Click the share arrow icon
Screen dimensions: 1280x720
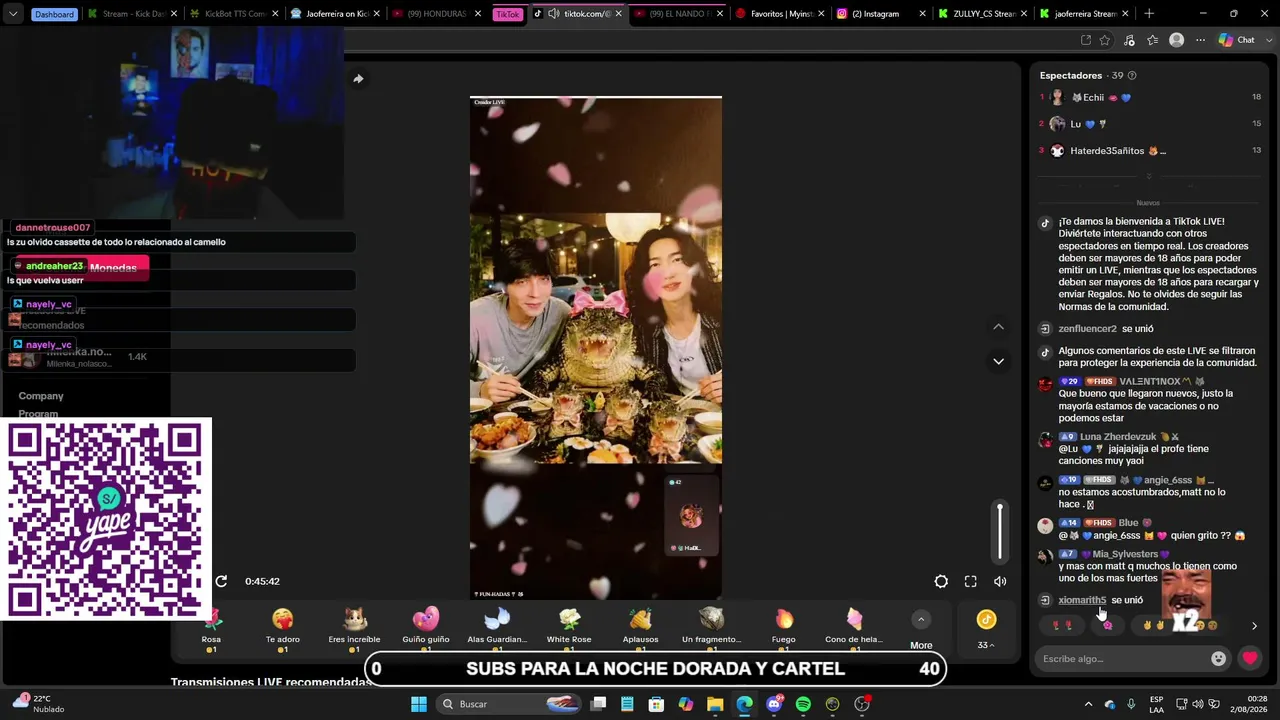tap(358, 79)
